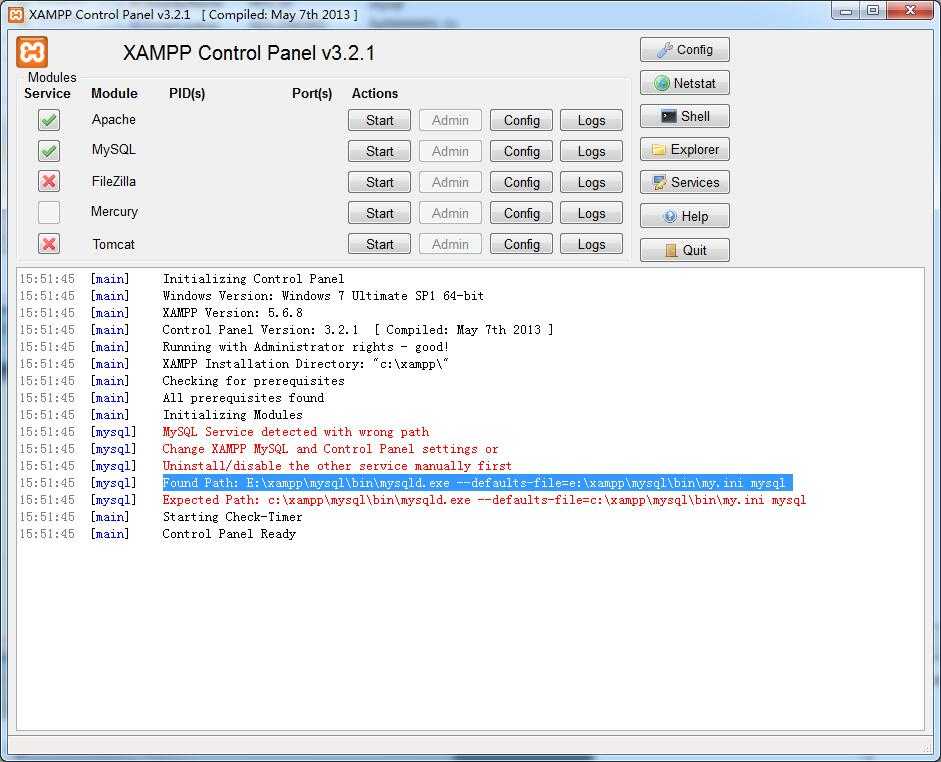Screen dimensions: 941x762
Task: Open Config for the FileZilla module
Action: click(x=522, y=182)
